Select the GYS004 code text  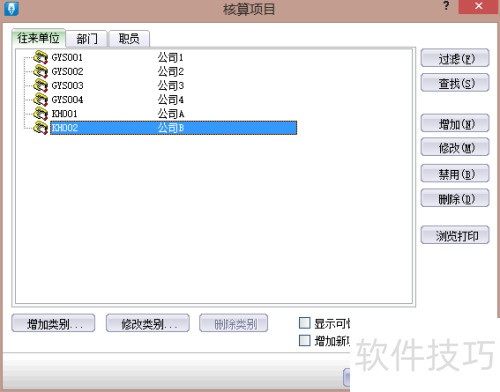click(67, 100)
